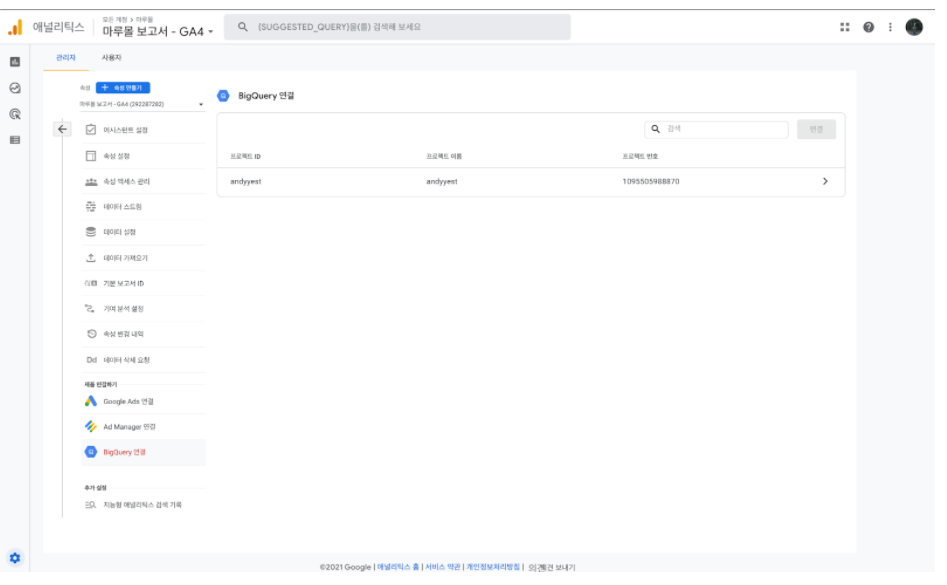Open the Reports icon in left rail
Screen dimensions: 947x585
pos(15,62)
